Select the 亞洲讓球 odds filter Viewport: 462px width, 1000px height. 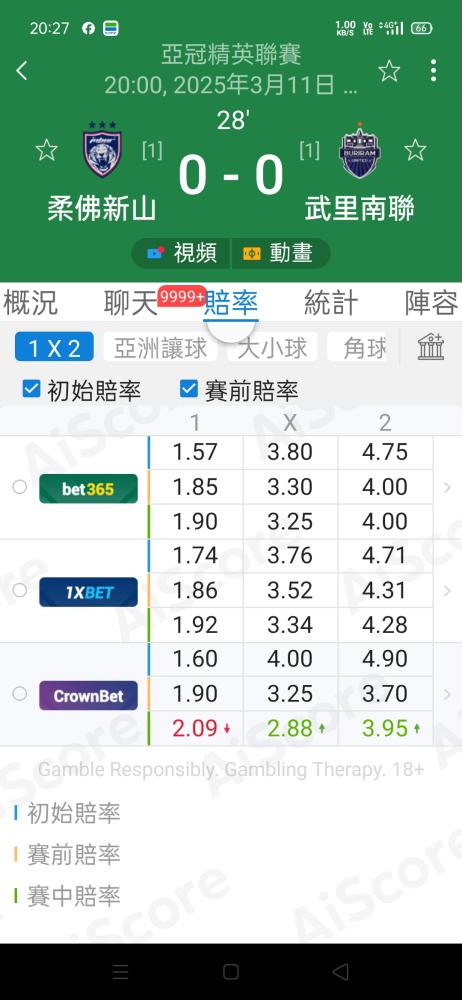coord(160,348)
